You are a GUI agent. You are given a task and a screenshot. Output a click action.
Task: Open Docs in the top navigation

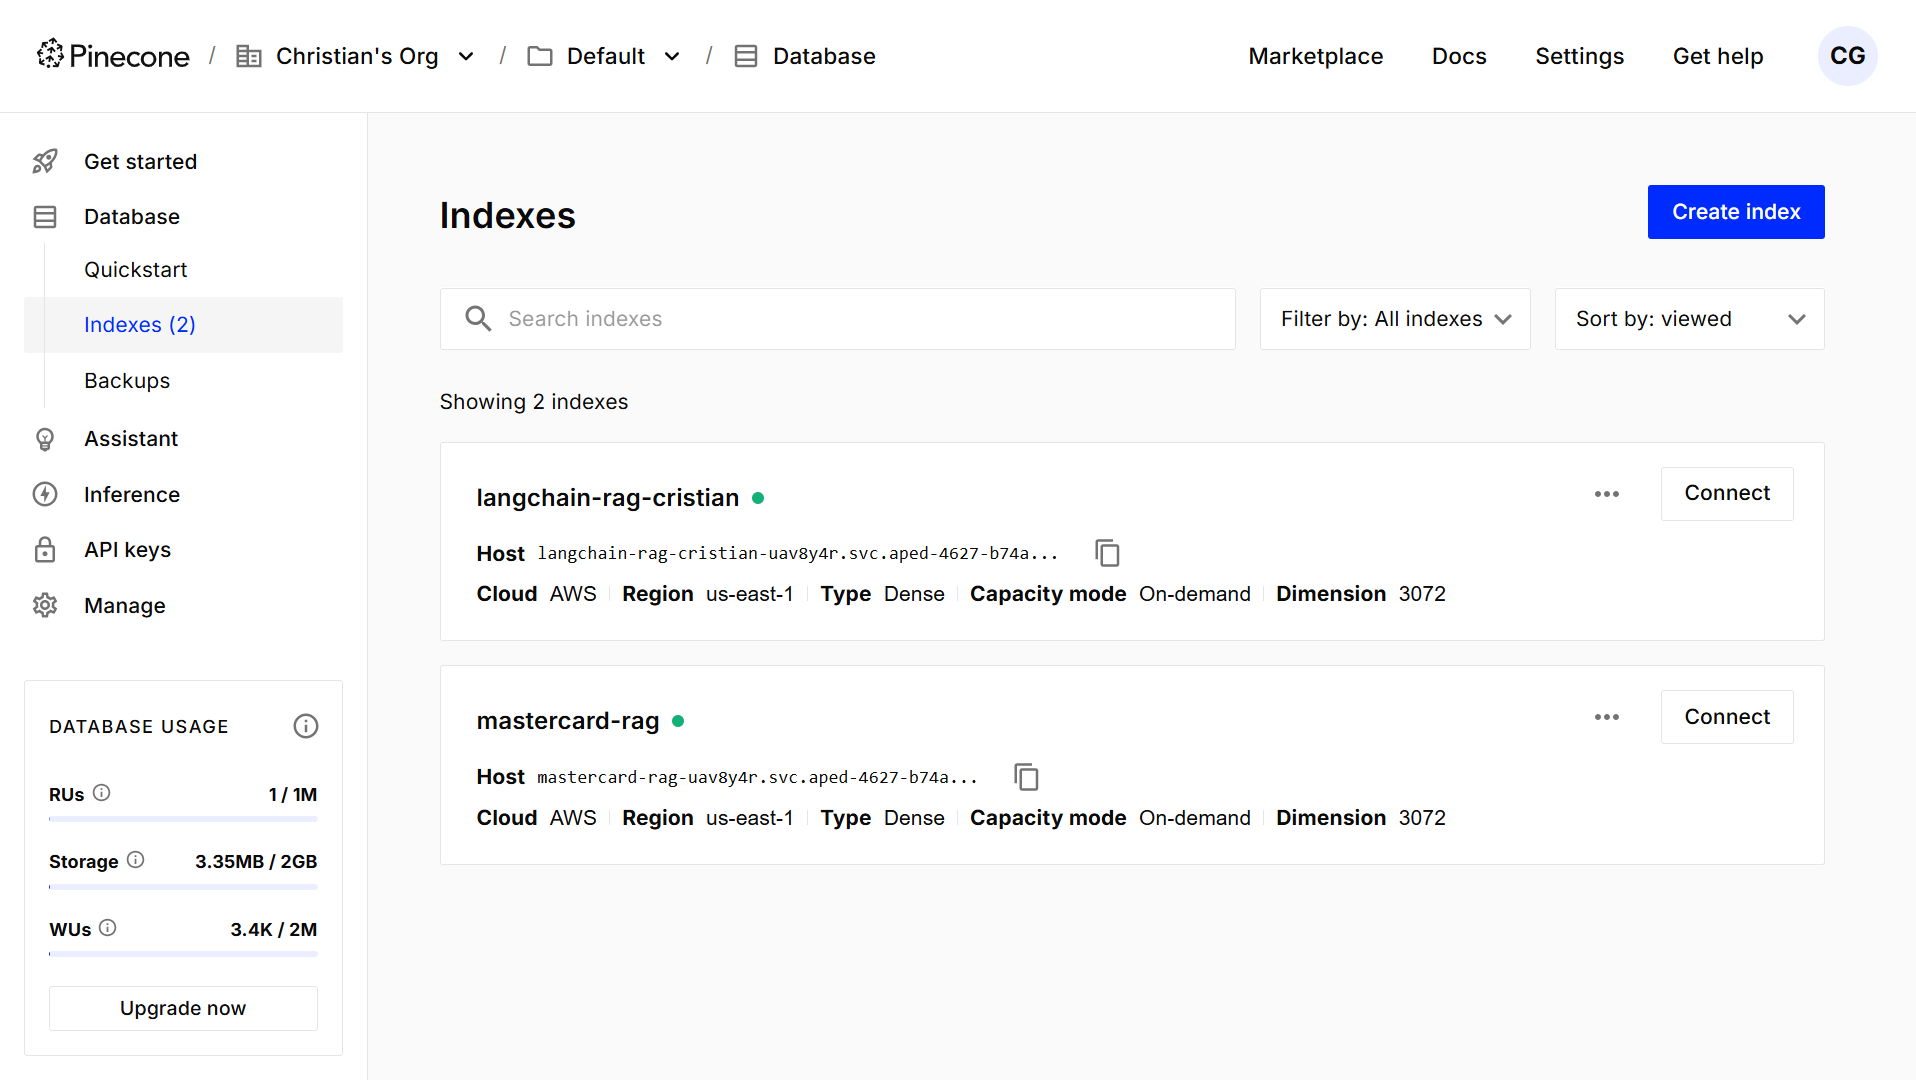(x=1459, y=56)
